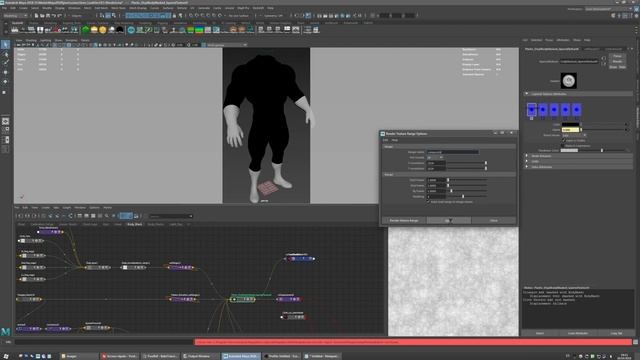Click the black dome shelf icon
Viewport: 640px width, 360px height.
[120, 30]
